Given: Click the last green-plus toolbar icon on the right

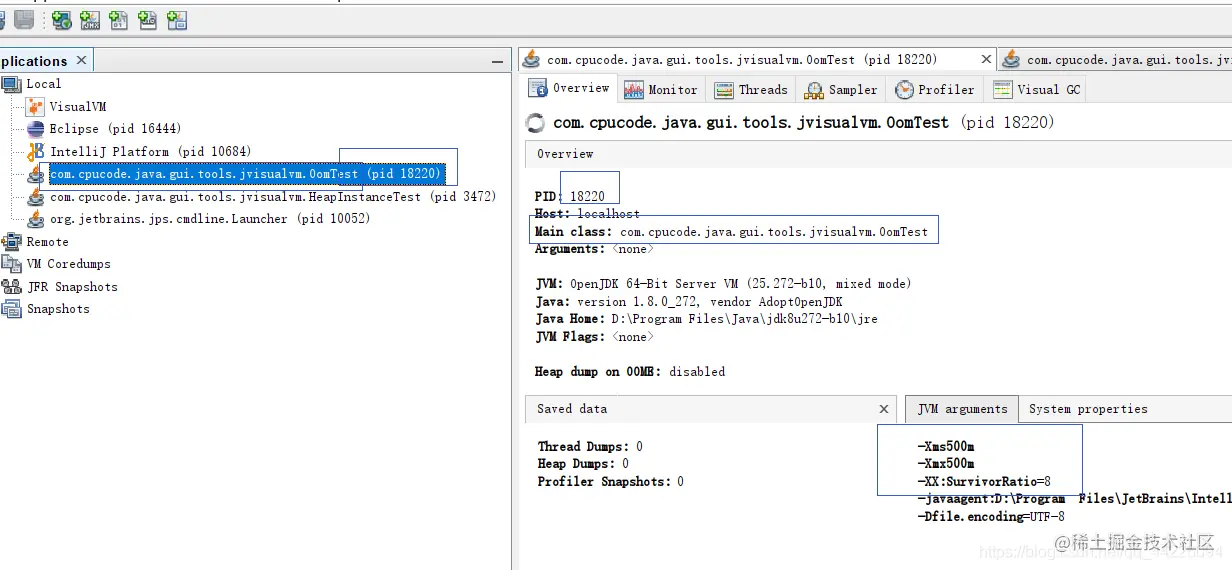Looking at the screenshot, I should coord(177,19).
